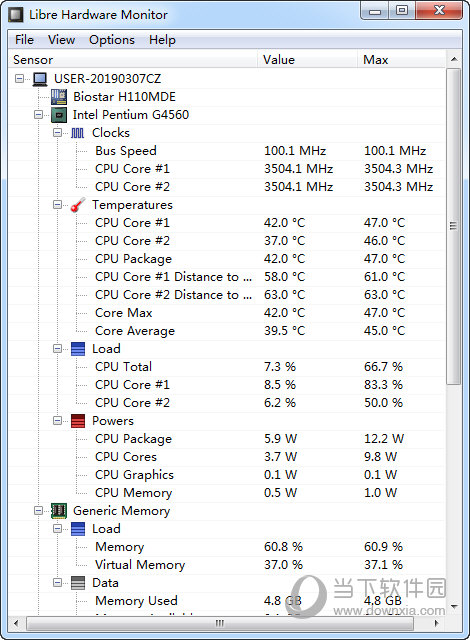The height and width of the screenshot is (640, 470).
Task: Click the red Powers icon
Action: 78,421
